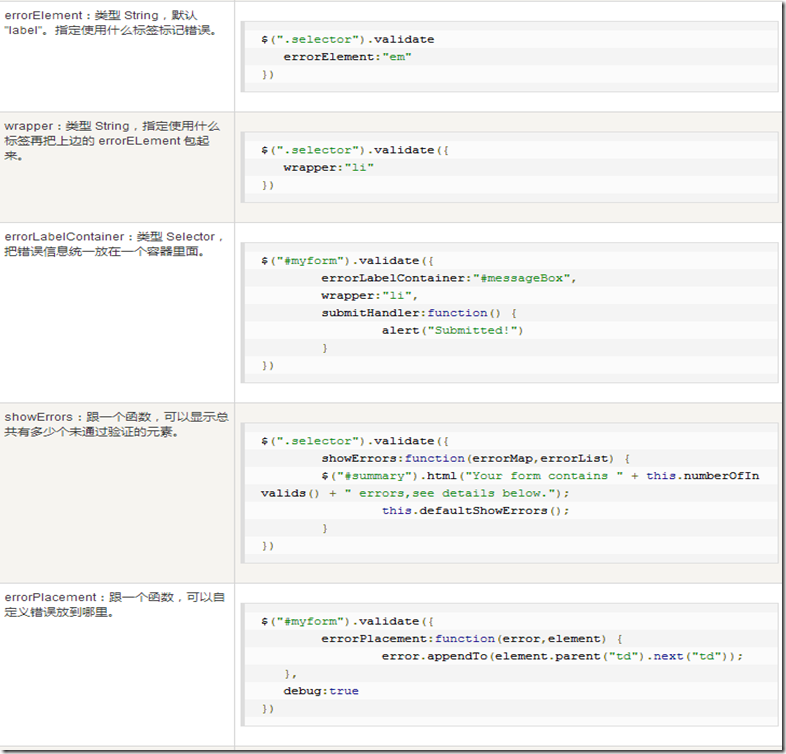Click the error.appendTo(element.parent("td") line
The width and height of the screenshot is (786, 754).
pos(562,656)
